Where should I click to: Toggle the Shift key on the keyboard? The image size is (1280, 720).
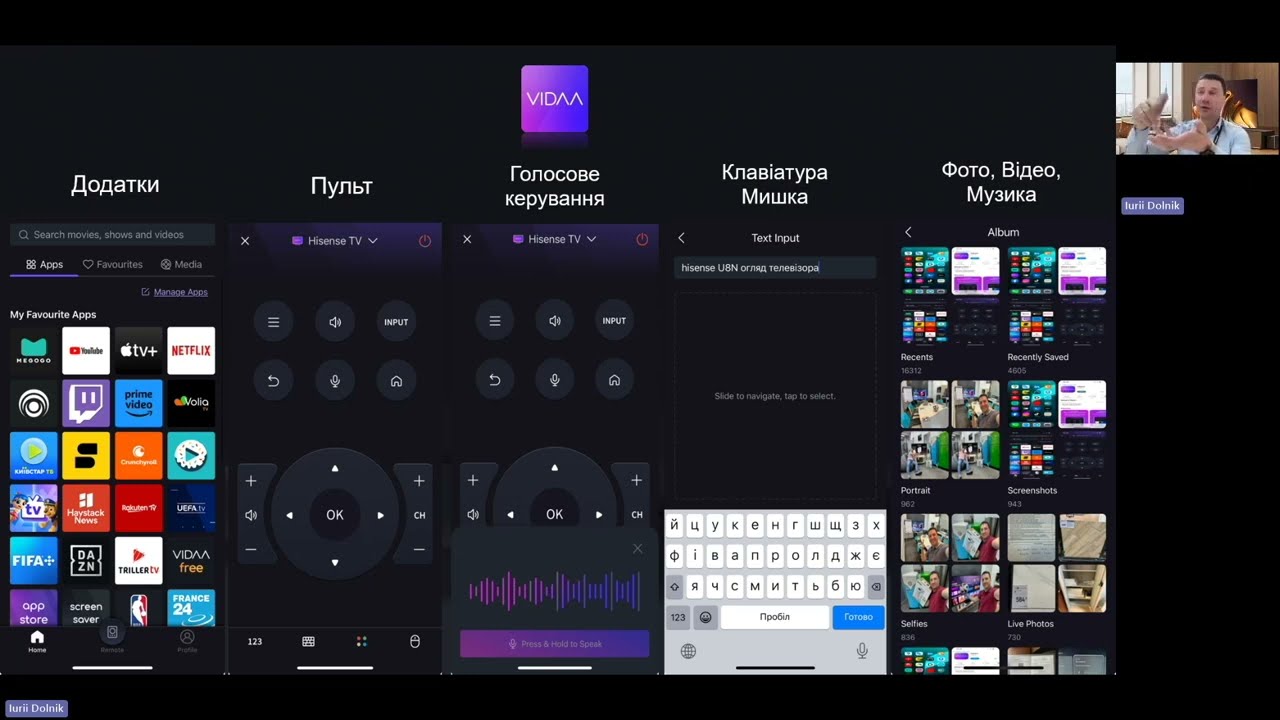[x=674, y=587]
